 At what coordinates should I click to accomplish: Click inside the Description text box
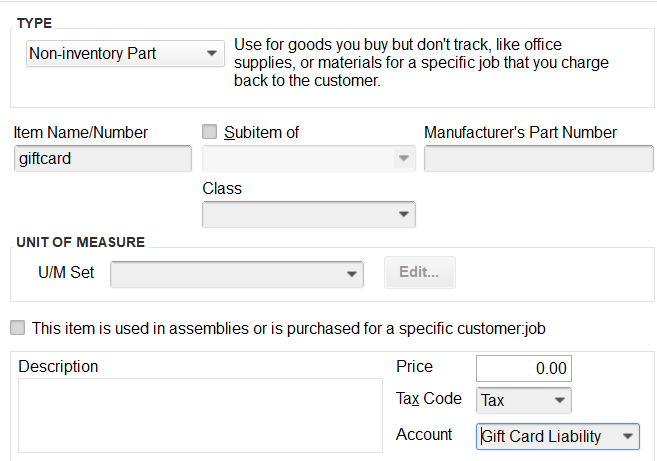tap(200, 415)
